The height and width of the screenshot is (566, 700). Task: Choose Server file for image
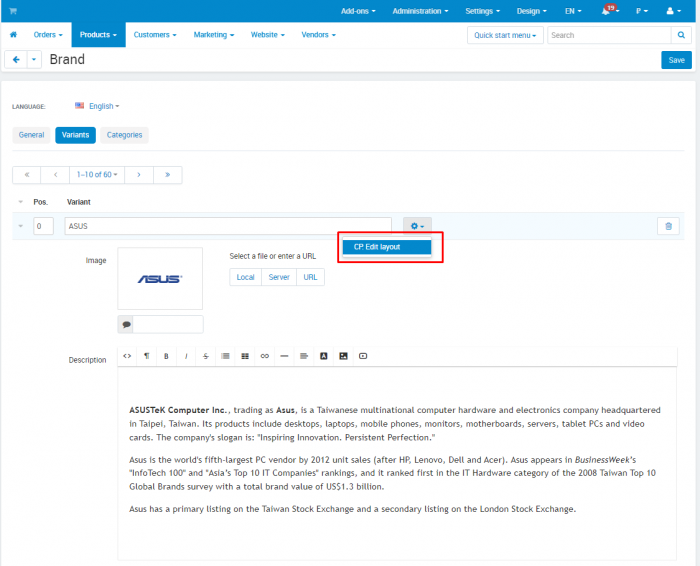coord(279,277)
